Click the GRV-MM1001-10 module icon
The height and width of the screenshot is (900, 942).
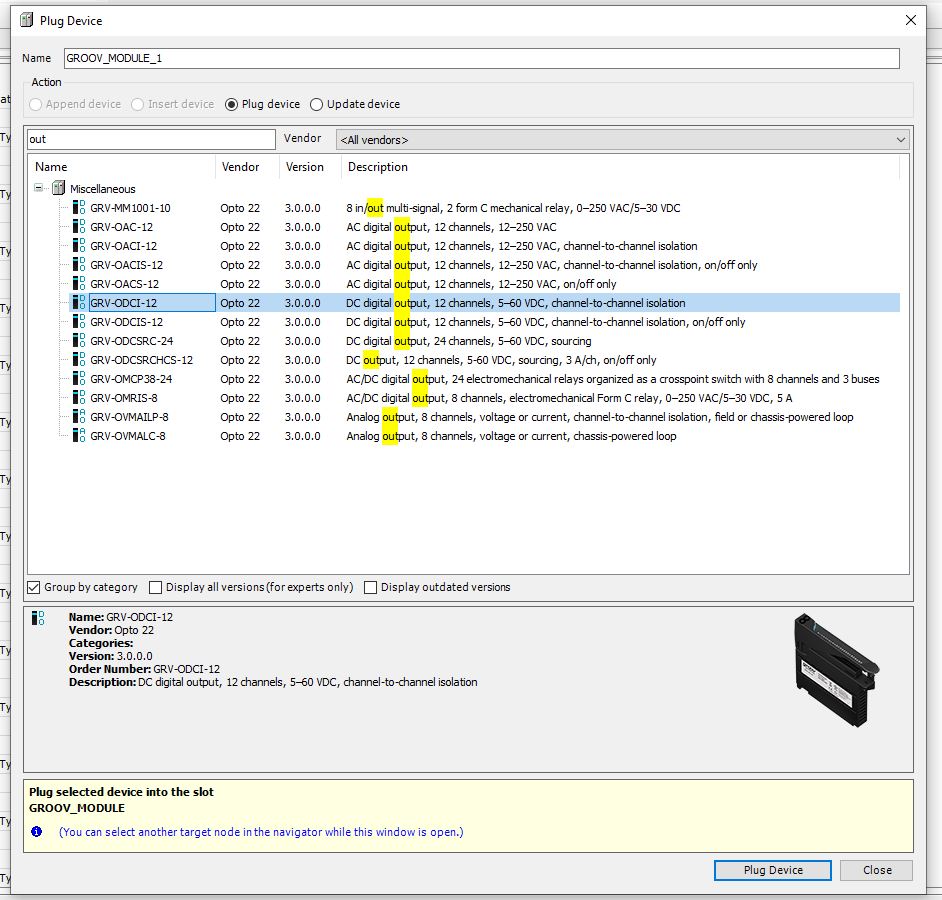[x=79, y=207]
